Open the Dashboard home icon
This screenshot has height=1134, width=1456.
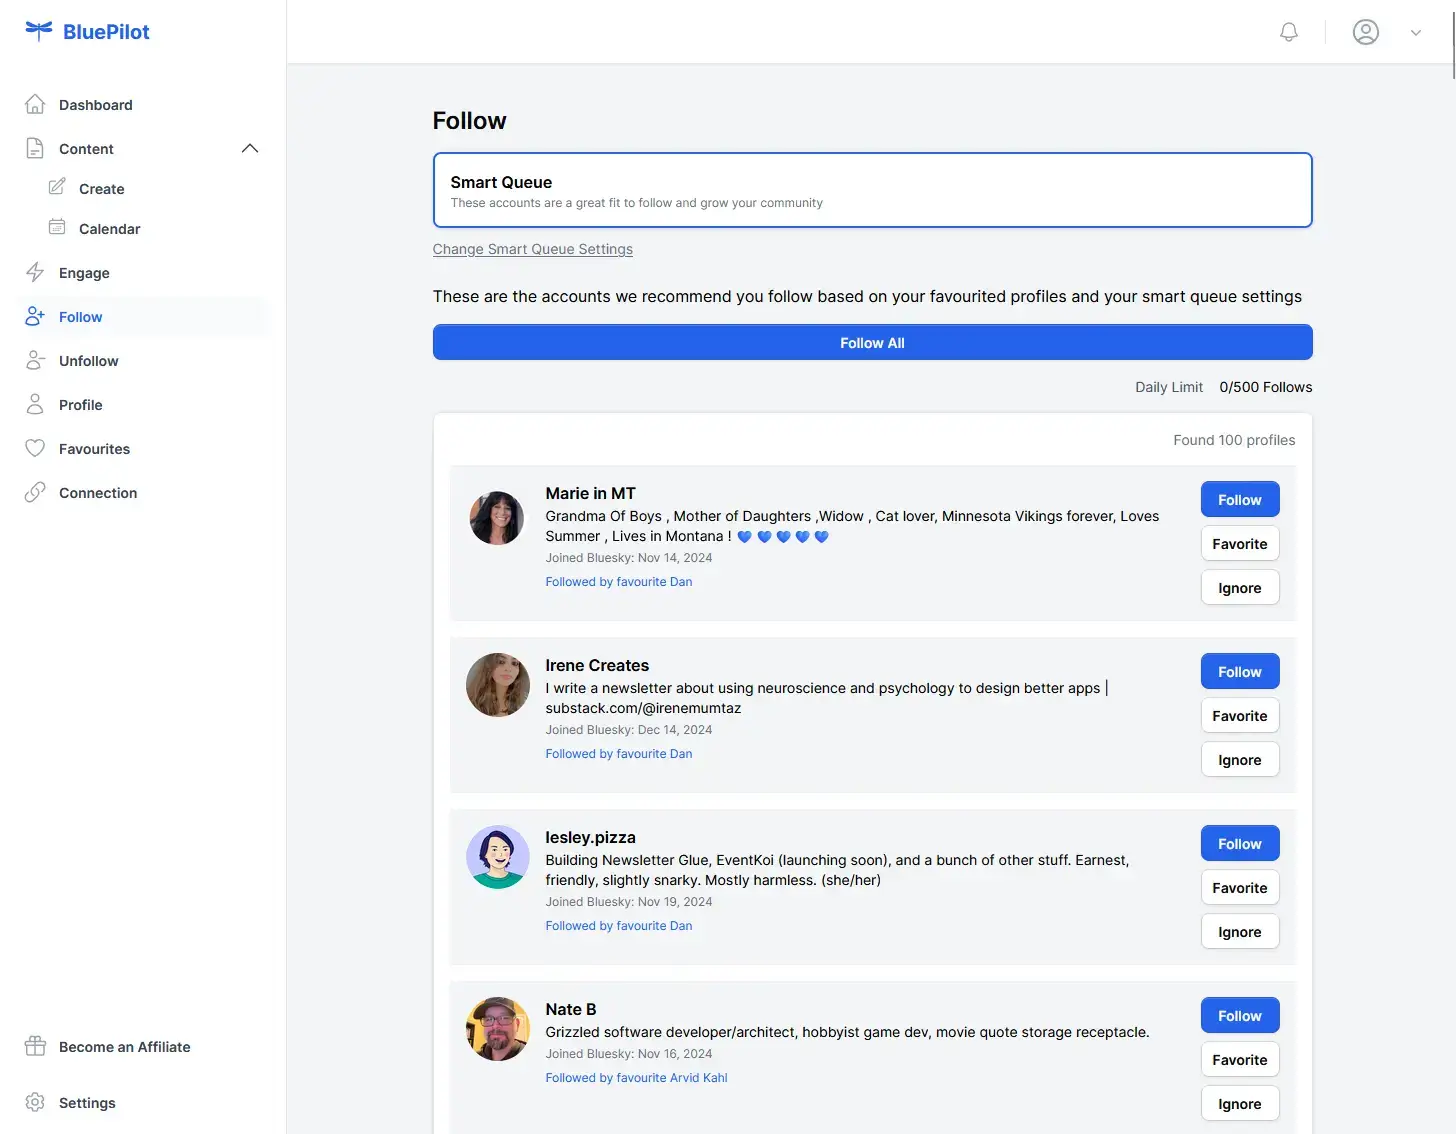tap(34, 103)
